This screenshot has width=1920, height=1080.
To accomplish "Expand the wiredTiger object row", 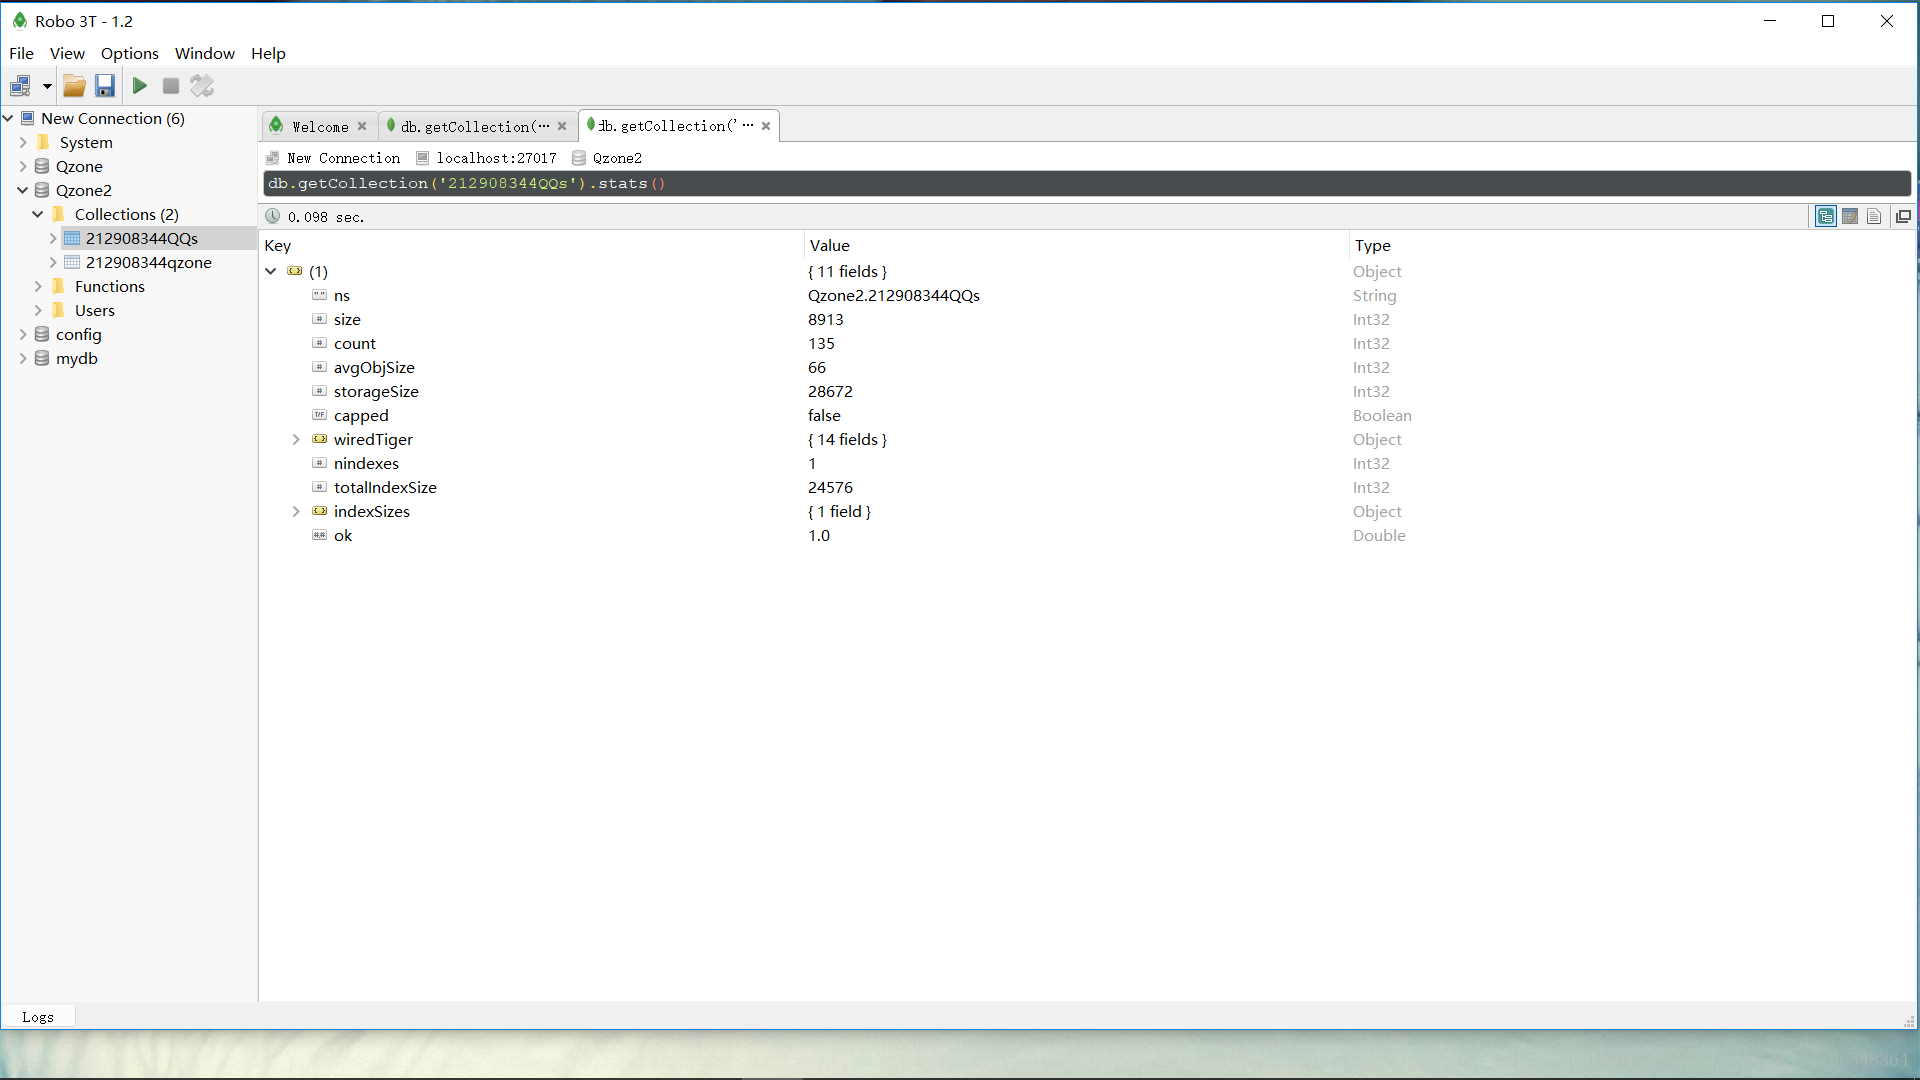I will [296, 440].
